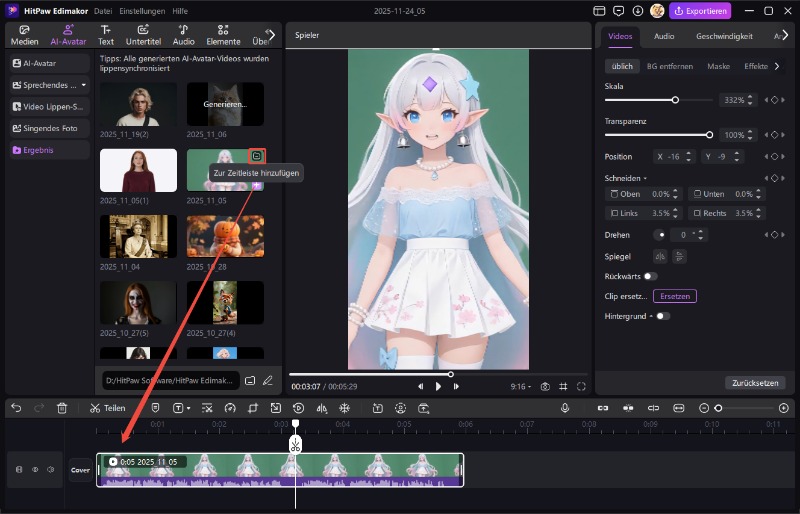
Task: Click the Exportieren button
Action: coord(700,11)
